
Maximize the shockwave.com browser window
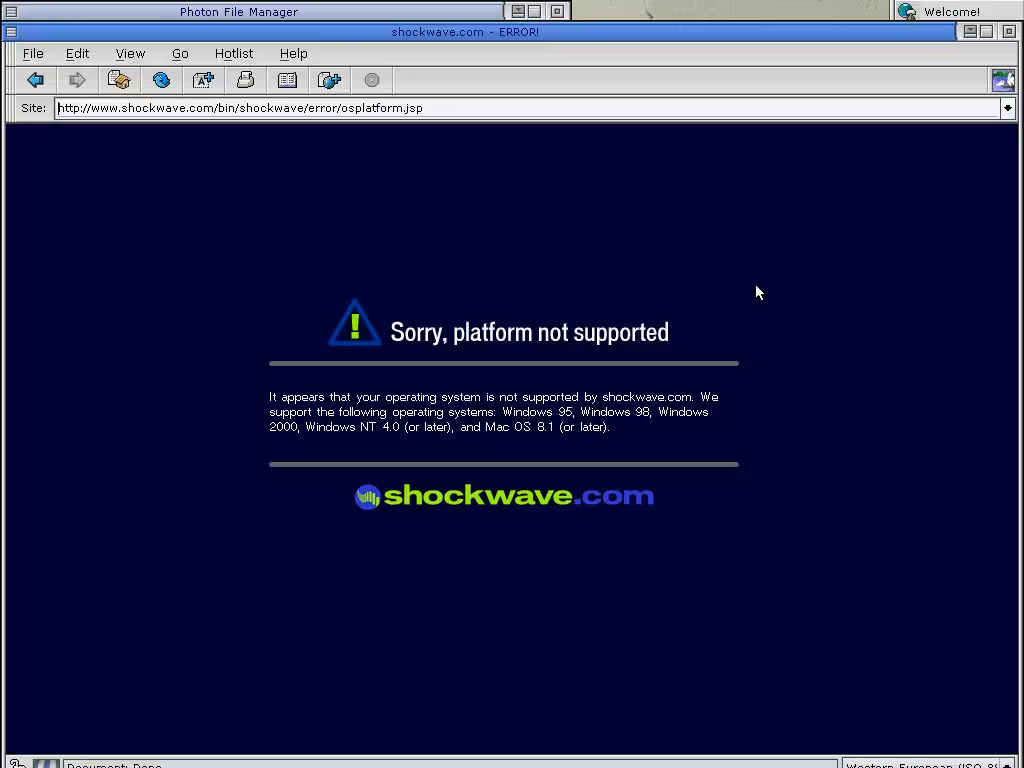pyautogui.click(x=986, y=31)
